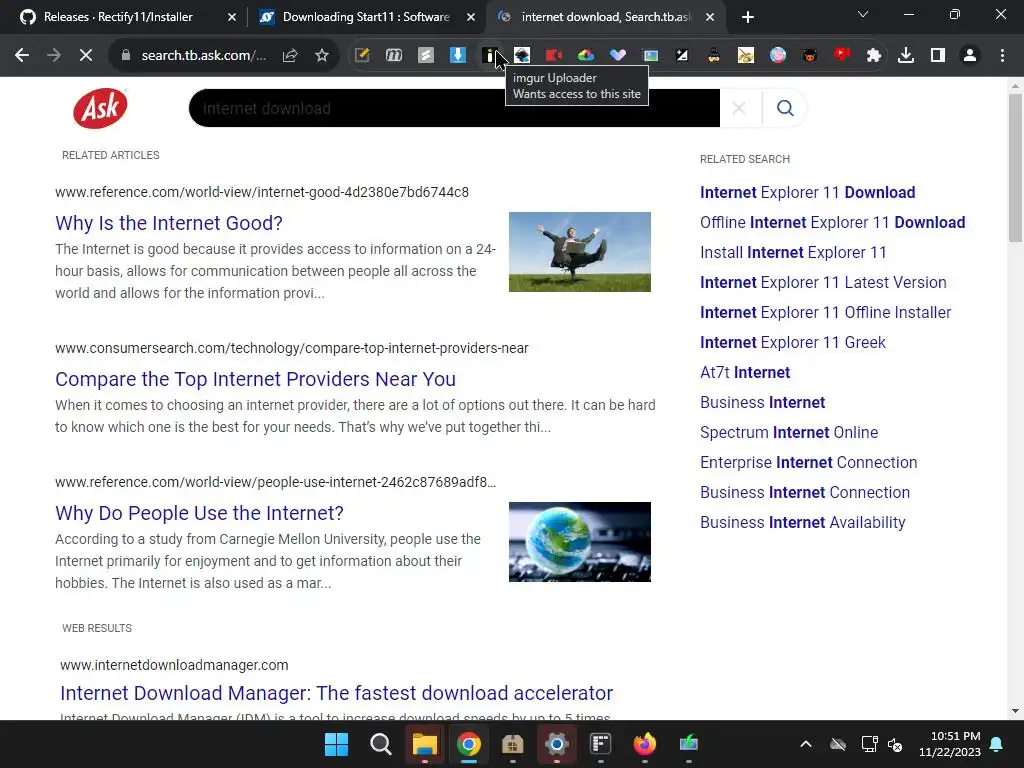Viewport: 1024px width, 768px height.
Task: Search 'Spectrum Internet Online'
Action: [x=789, y=433]
